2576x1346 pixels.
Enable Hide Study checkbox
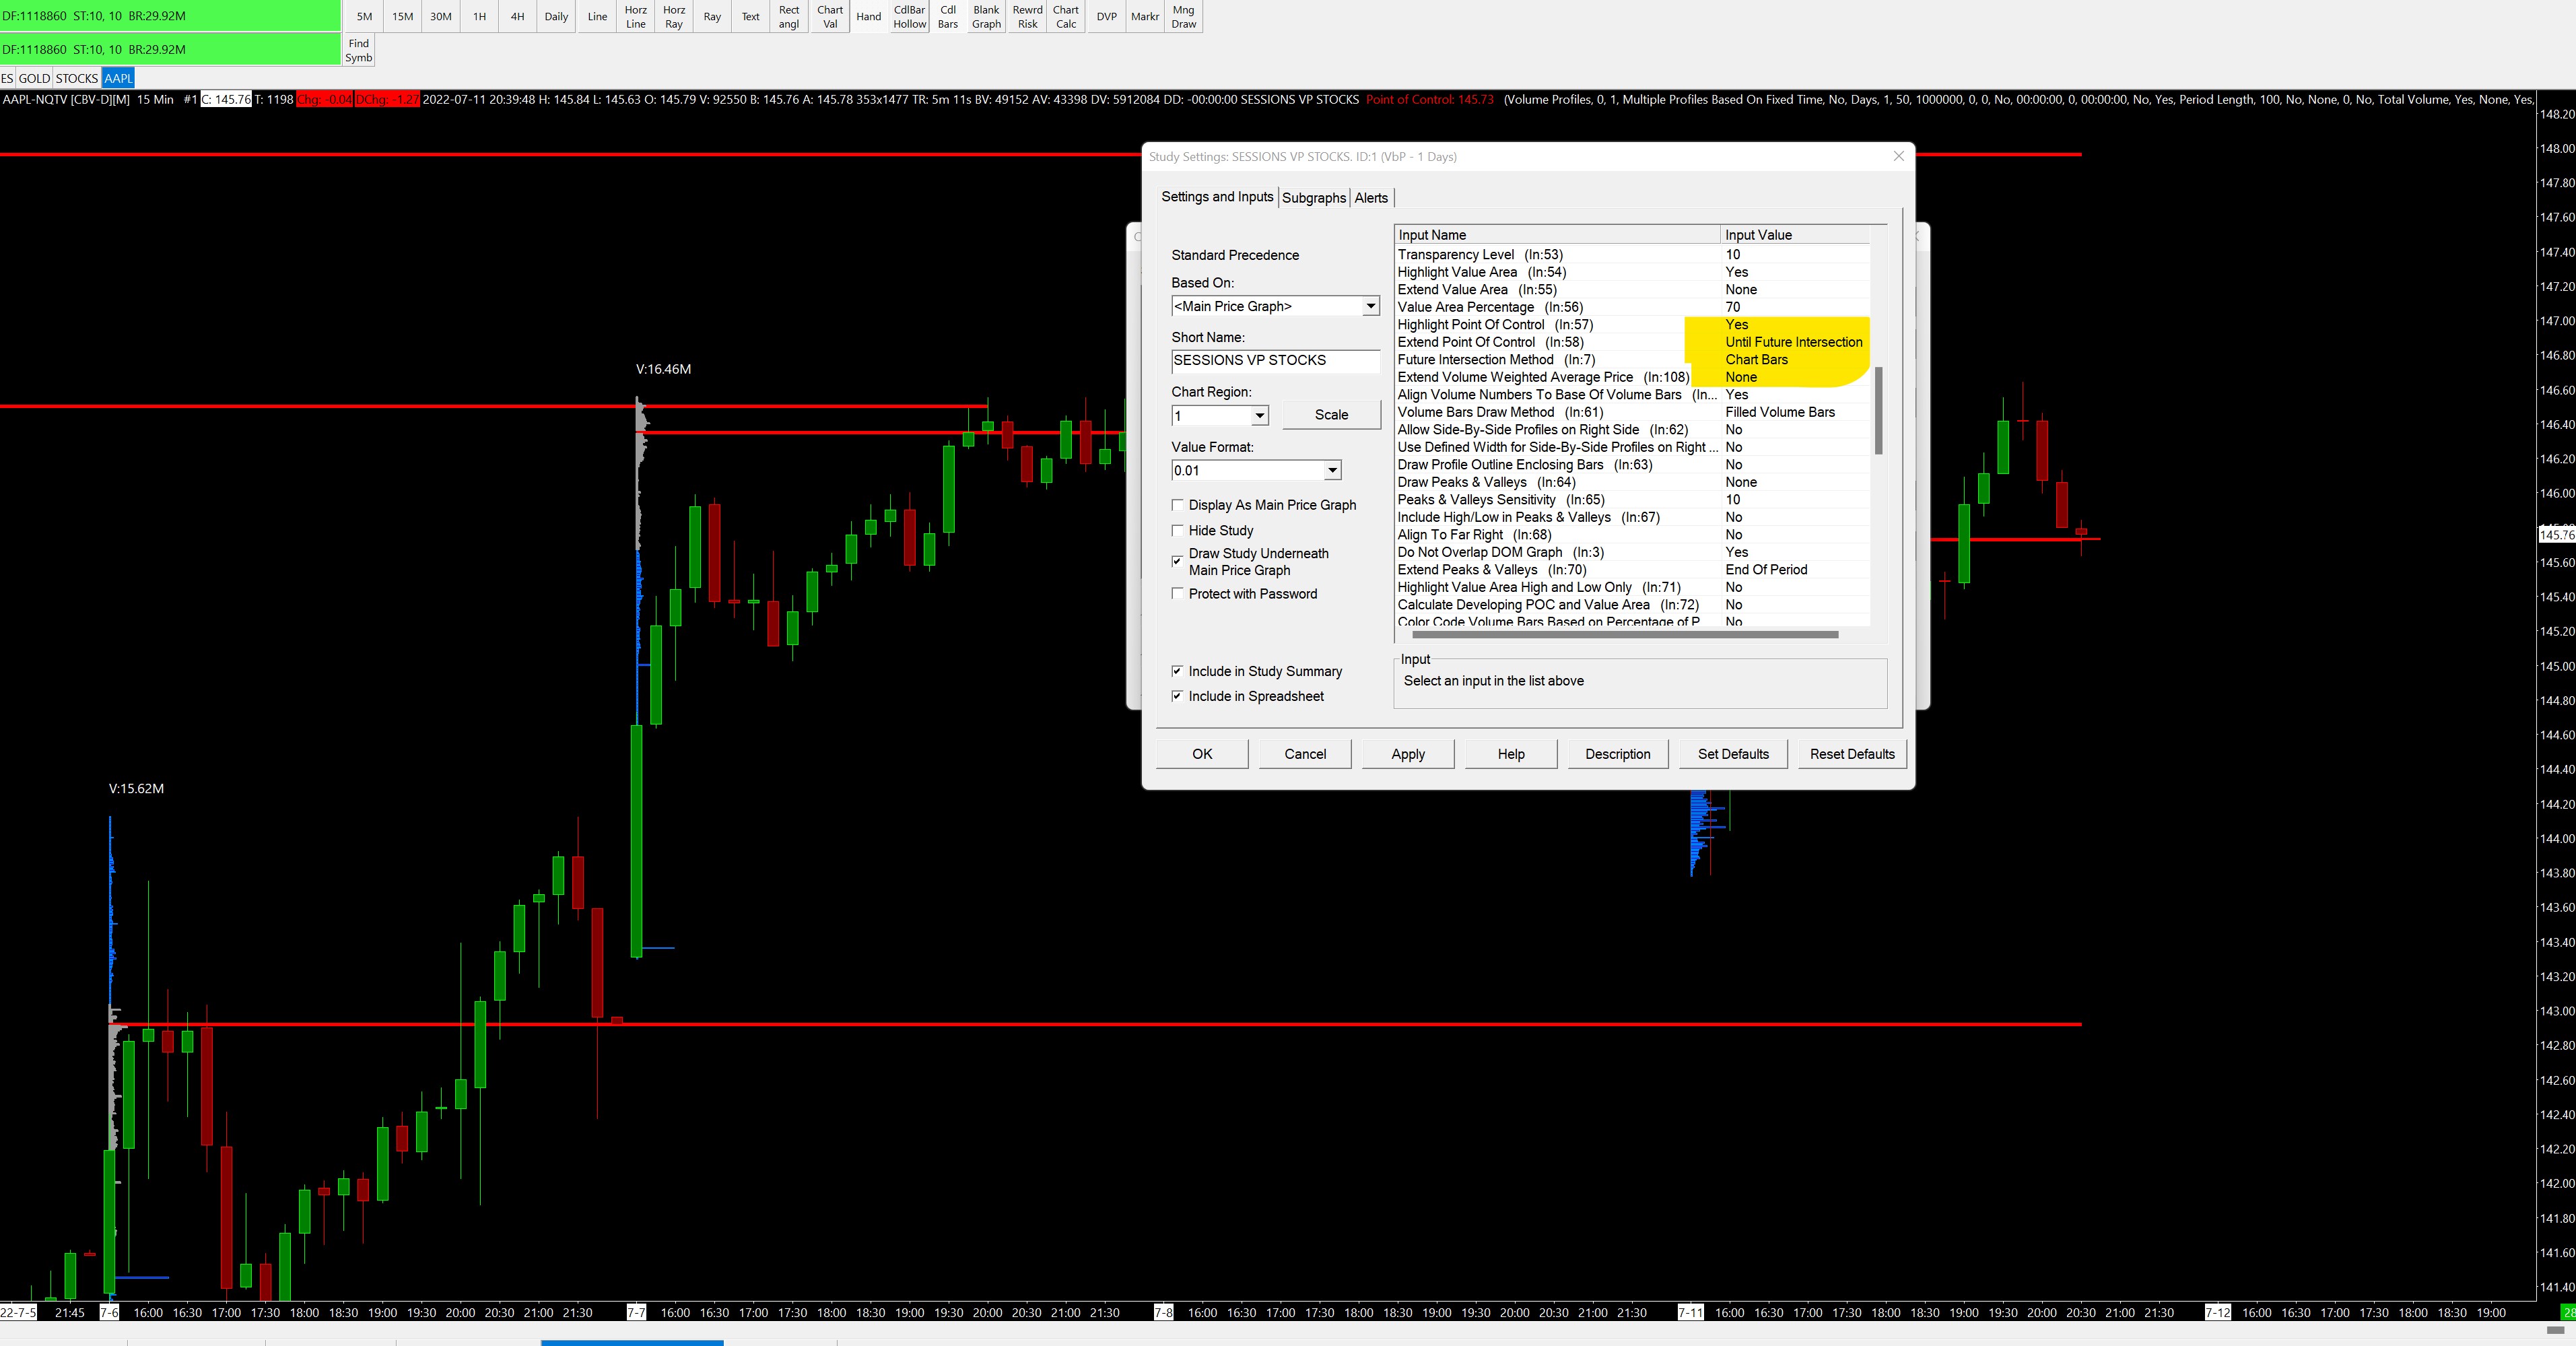point(1177,531)
